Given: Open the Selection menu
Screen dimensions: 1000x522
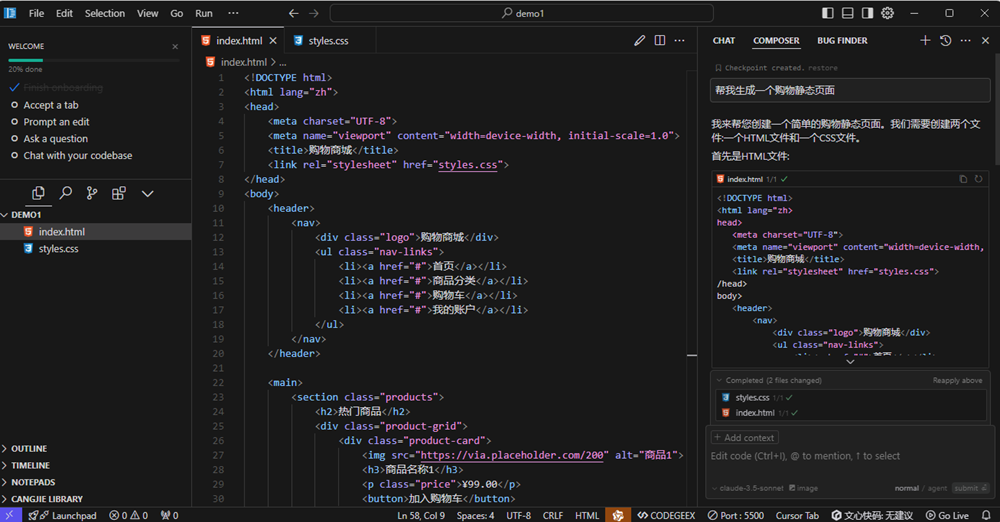Looking at the screenshot, I should point(104,14).
